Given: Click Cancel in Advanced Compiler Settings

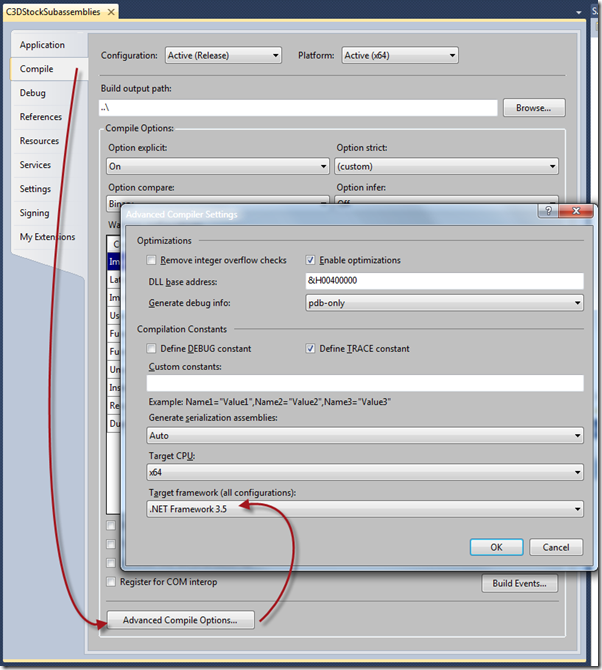Looking at the screenshot, I should 556,547.
